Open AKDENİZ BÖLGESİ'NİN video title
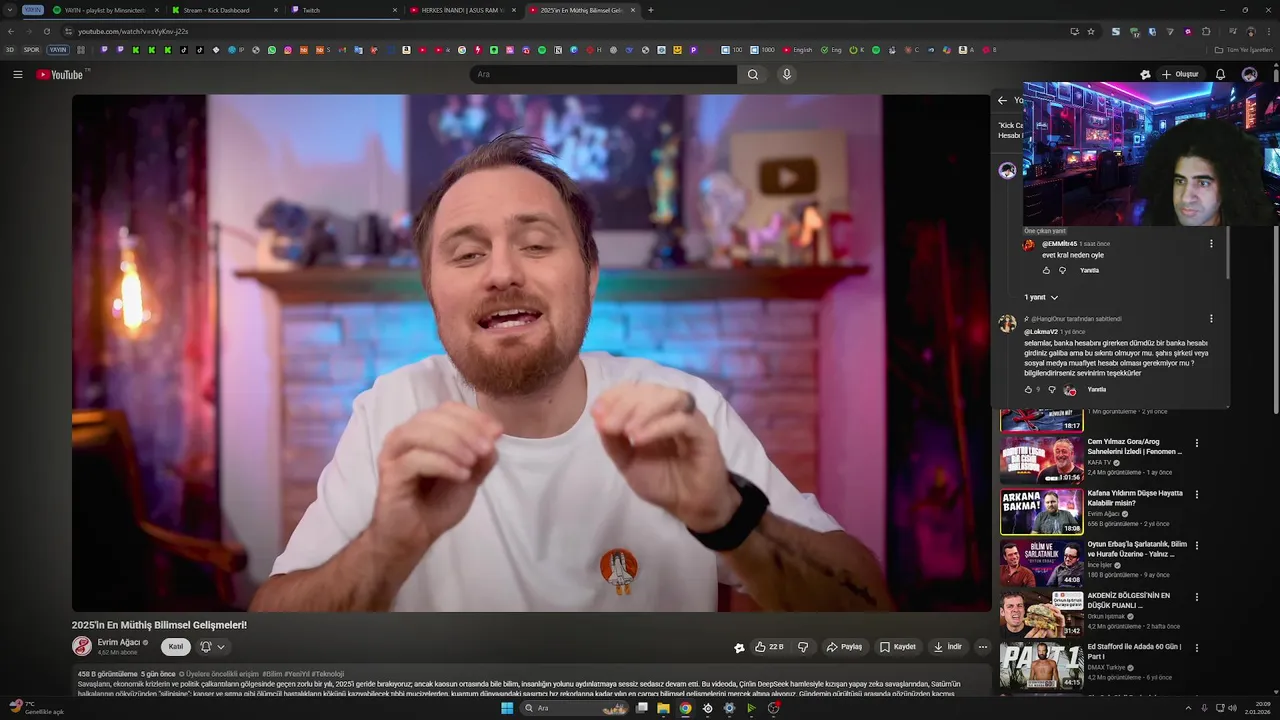This screenshot has width=1280, height=720. [1129, 600]
